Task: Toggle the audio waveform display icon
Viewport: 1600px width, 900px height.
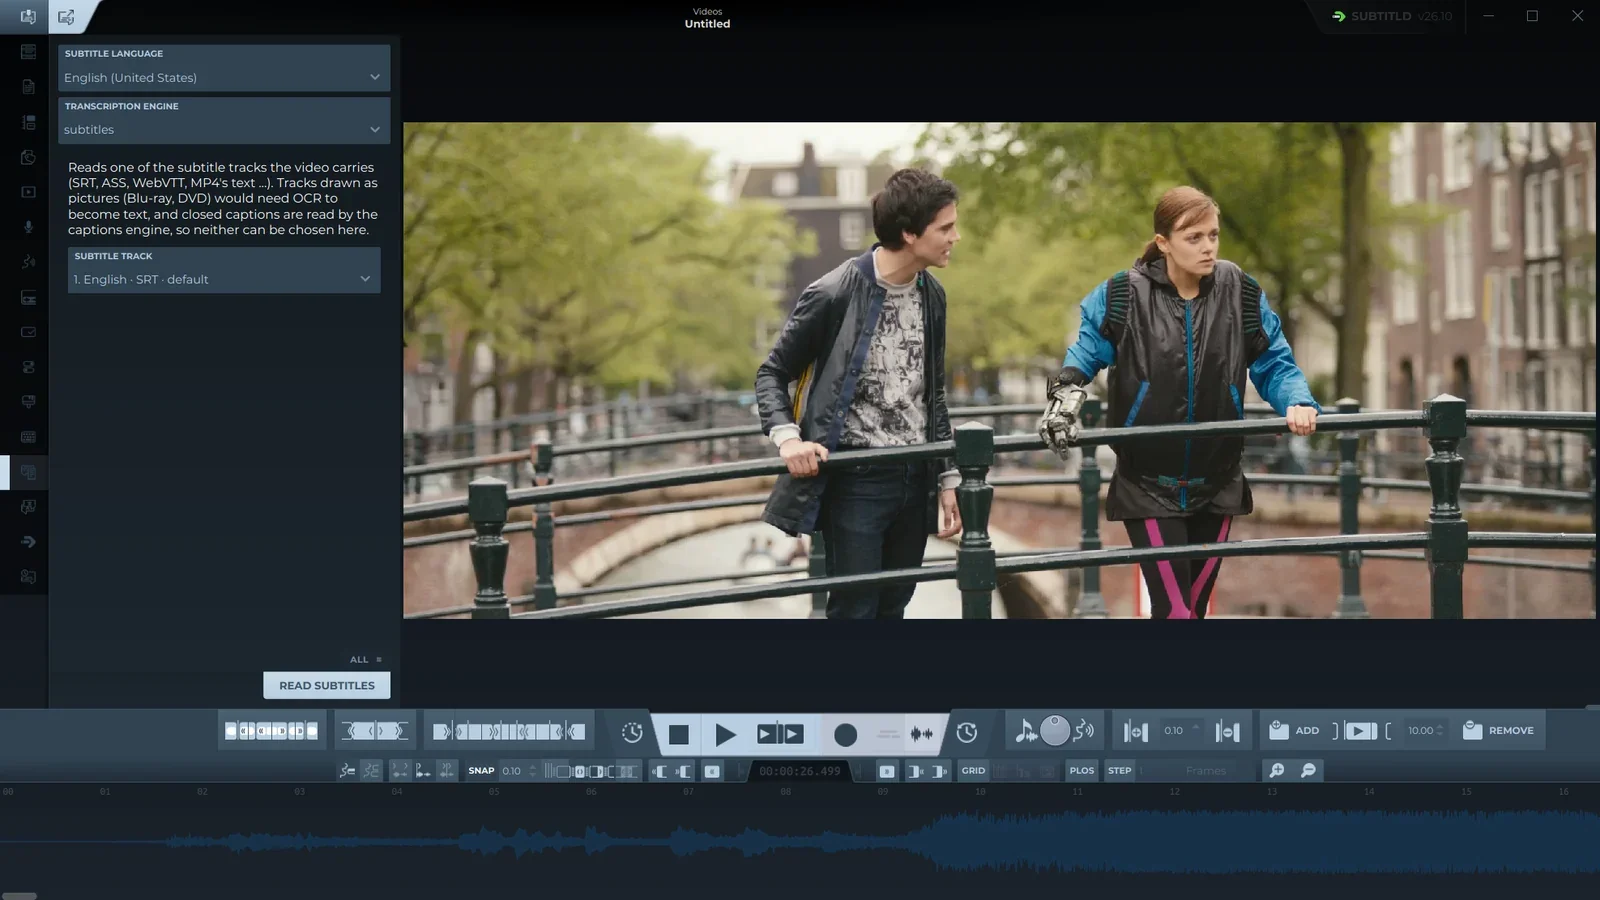Action: point(921,735)
